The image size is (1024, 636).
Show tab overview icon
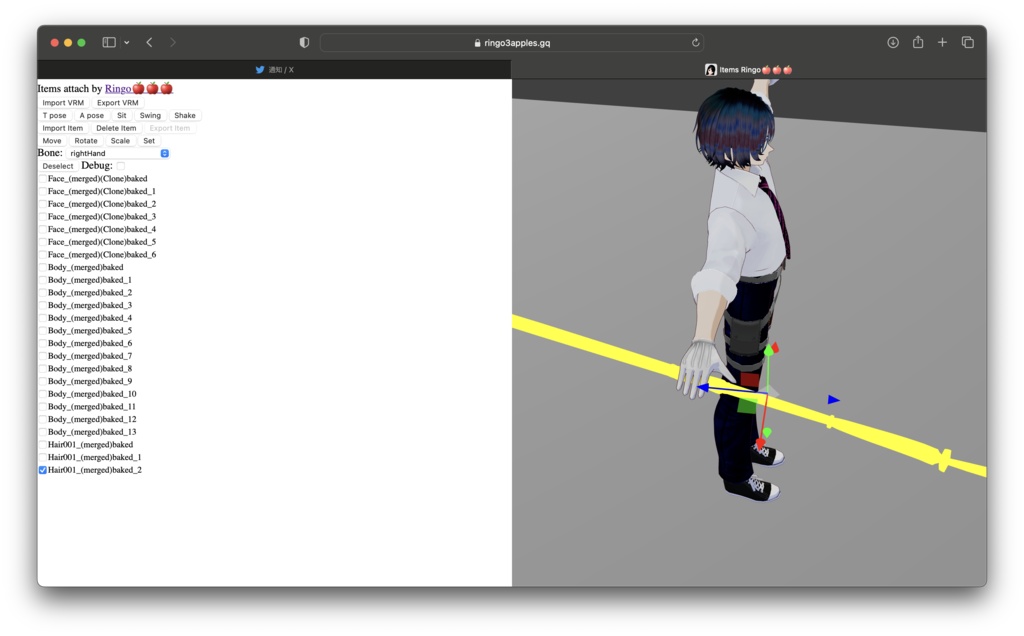click(968, 42)
